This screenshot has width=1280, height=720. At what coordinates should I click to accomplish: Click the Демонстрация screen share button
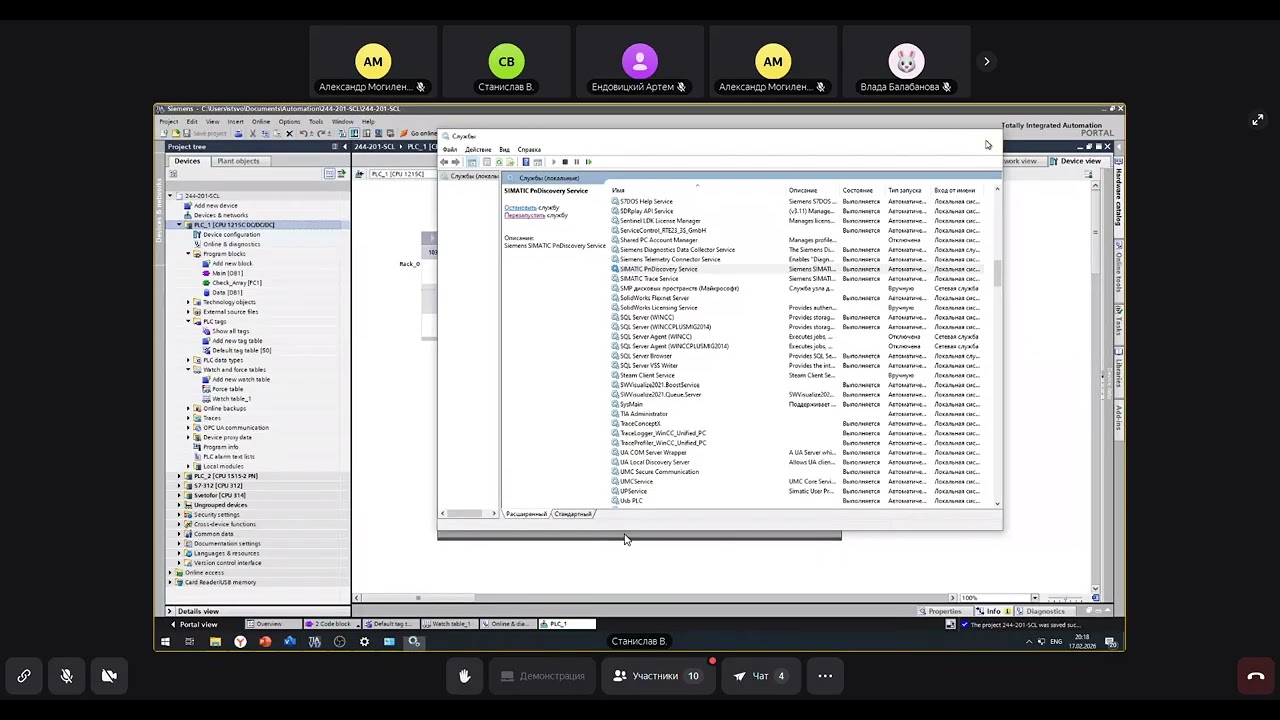[x=542, y=676]
